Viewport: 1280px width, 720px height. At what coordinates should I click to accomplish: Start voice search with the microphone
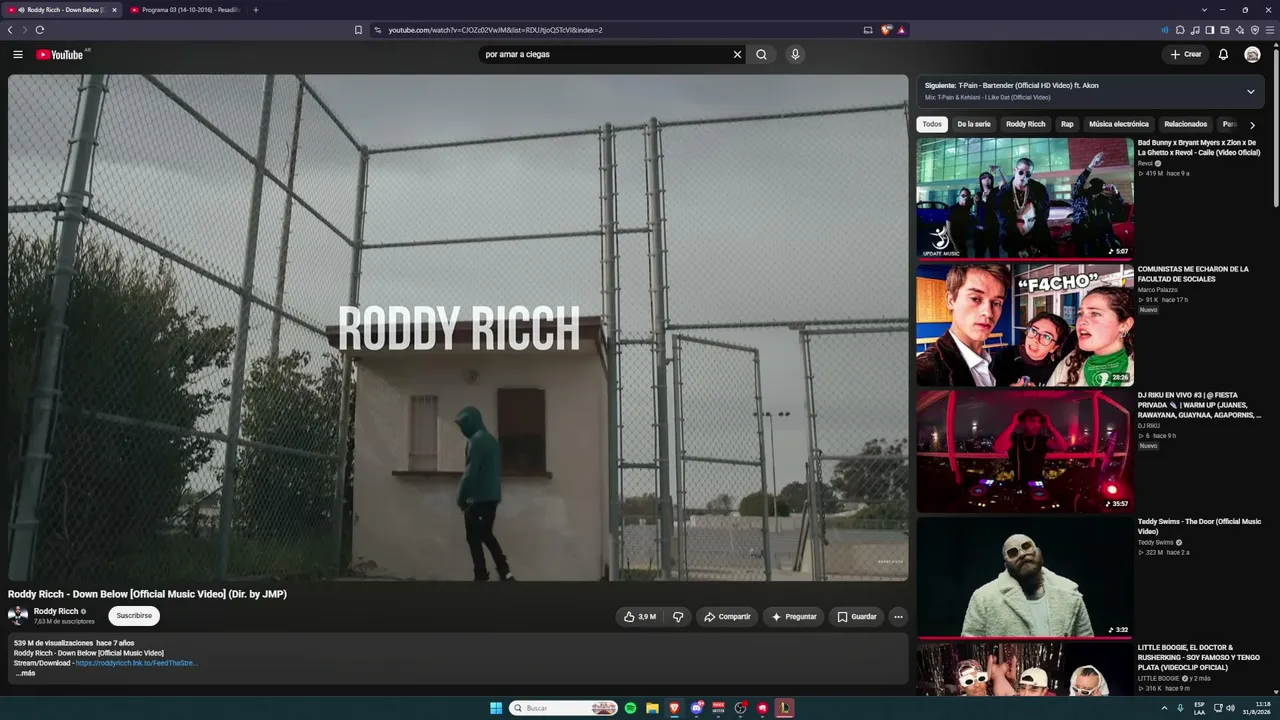[x=795, y=54]
